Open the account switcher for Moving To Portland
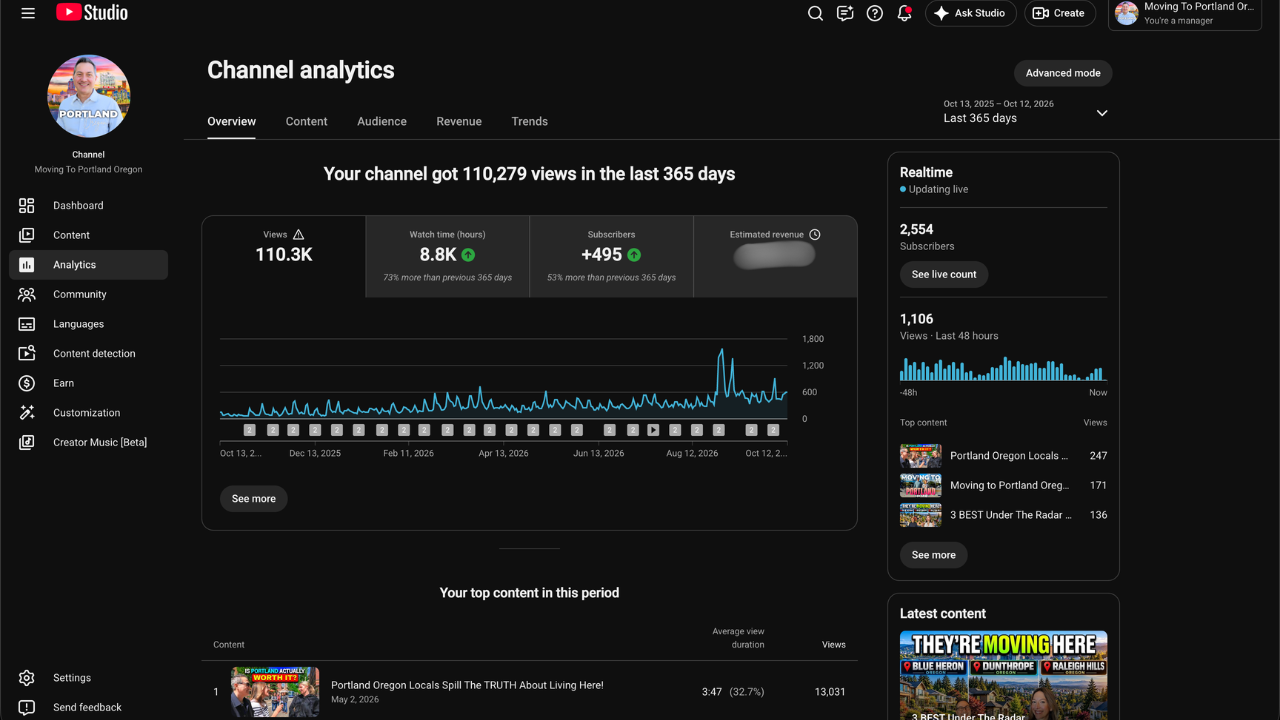The image size is (1280, 720). (x=1184, y=13)
